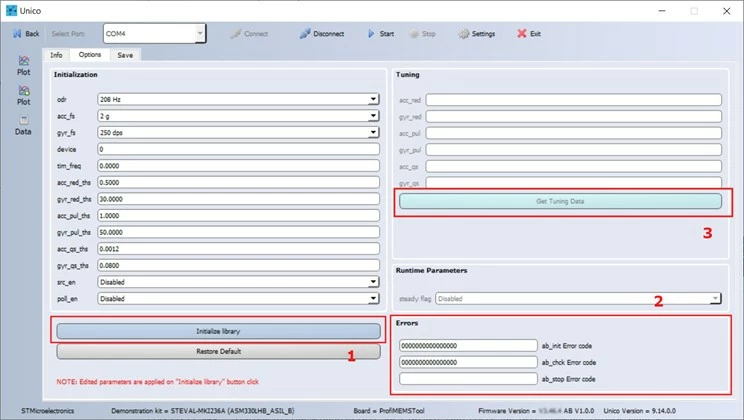Click the Demonstration kit status text
Viewport: 744px width, 420px height.
[x=203, y=411]
